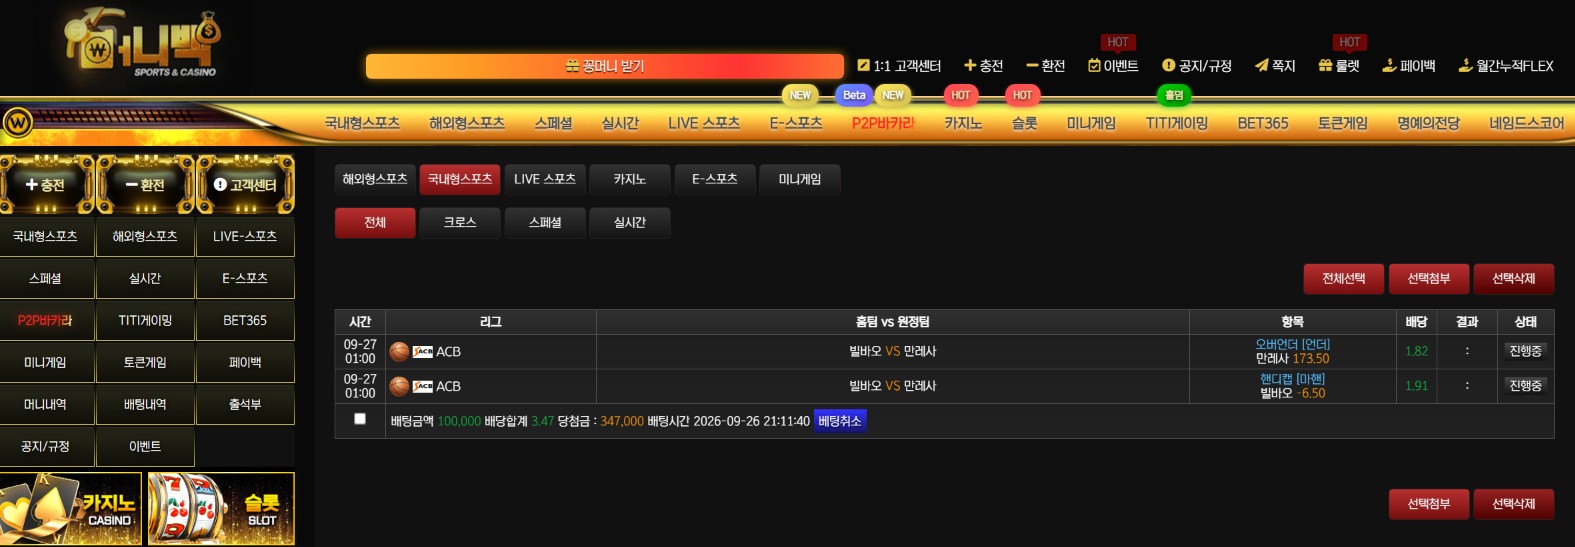Click the upper 선택첨부 button
Image resolution: width=1575 pixels, height=547 pixels.
tap(1429, 279)
